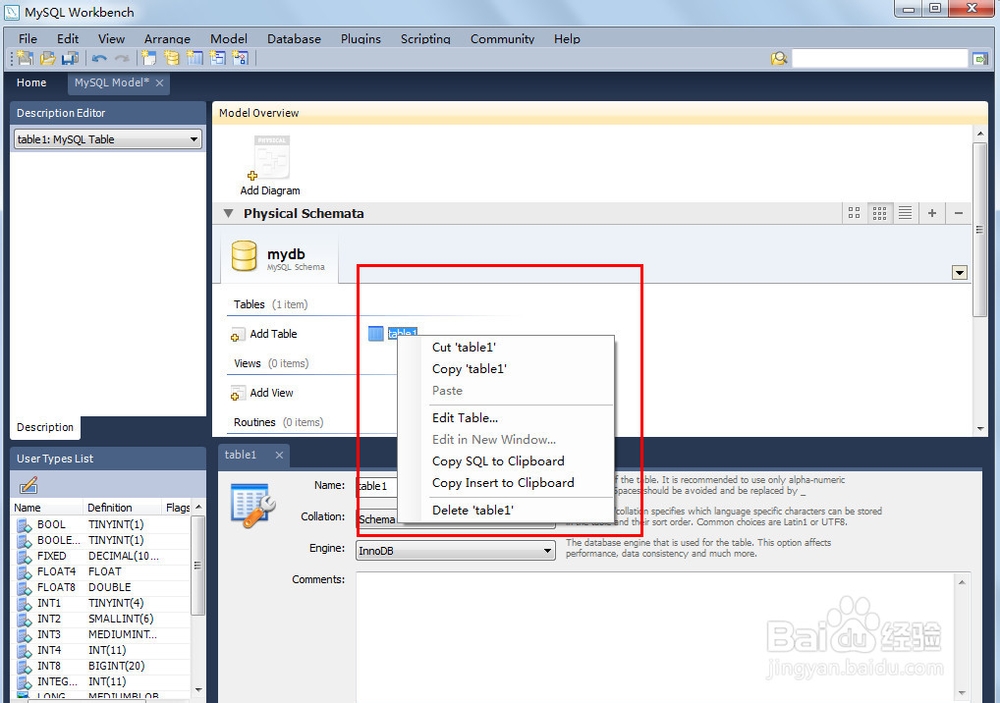Click the new diagram toolbar icon
1000x703 pixels.
coord(149,58)
